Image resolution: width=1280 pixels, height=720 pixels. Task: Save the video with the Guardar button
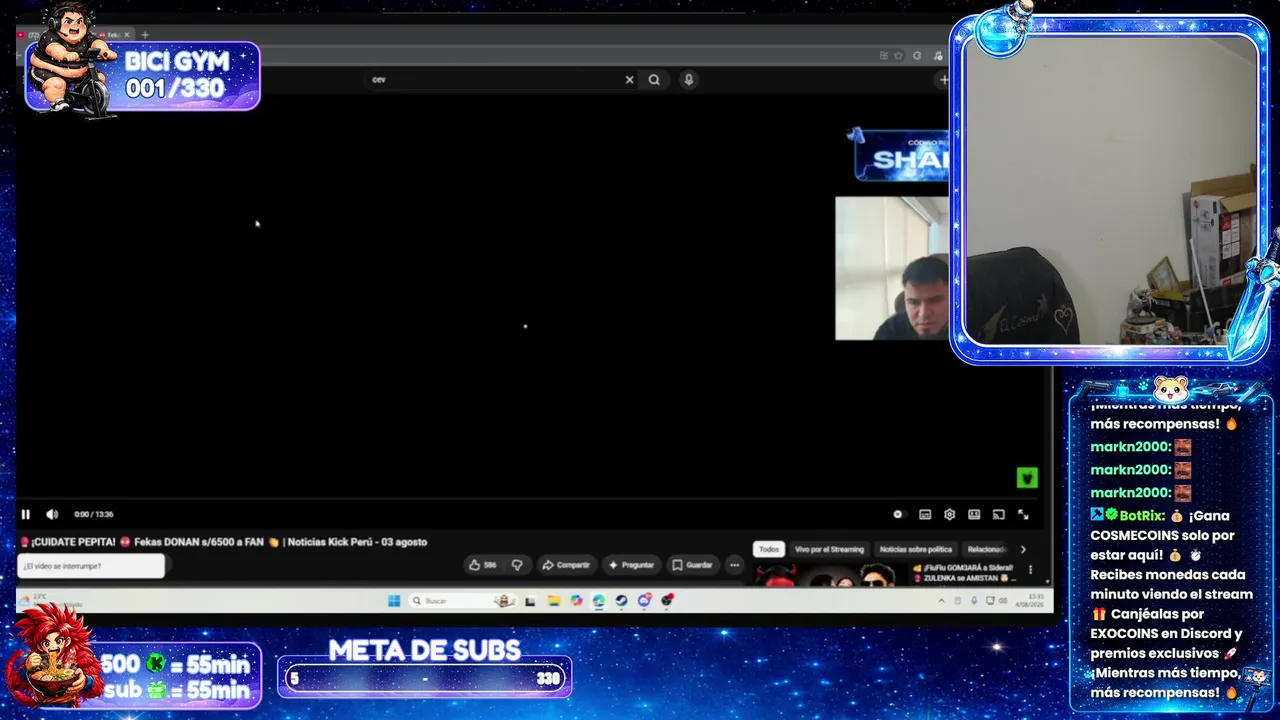pos(692,565)
